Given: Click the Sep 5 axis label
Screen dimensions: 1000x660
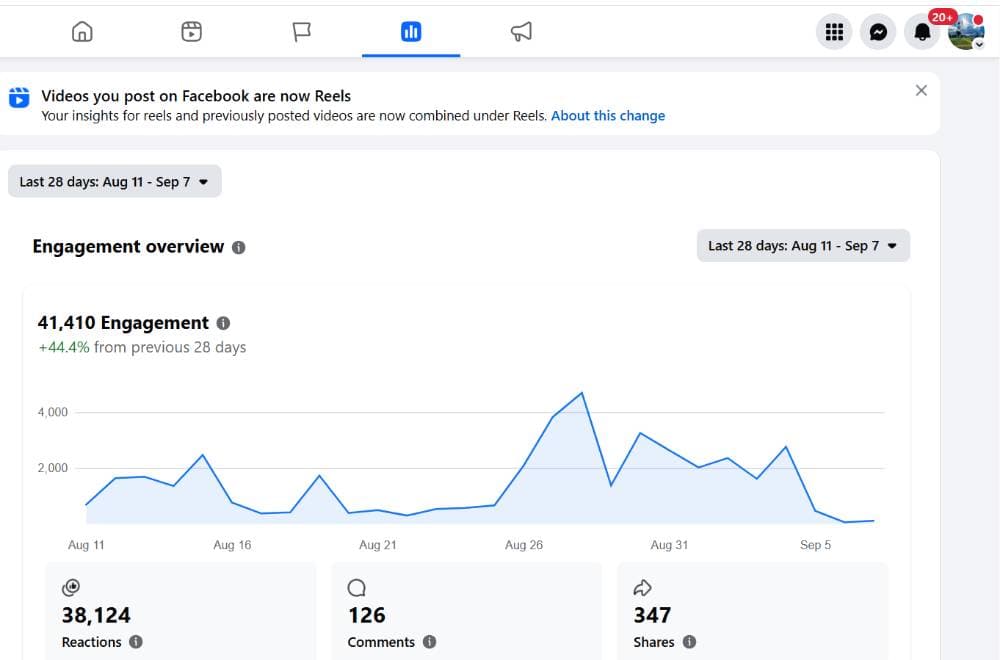Looking at the screenshot, I should [x=815, y=545].
